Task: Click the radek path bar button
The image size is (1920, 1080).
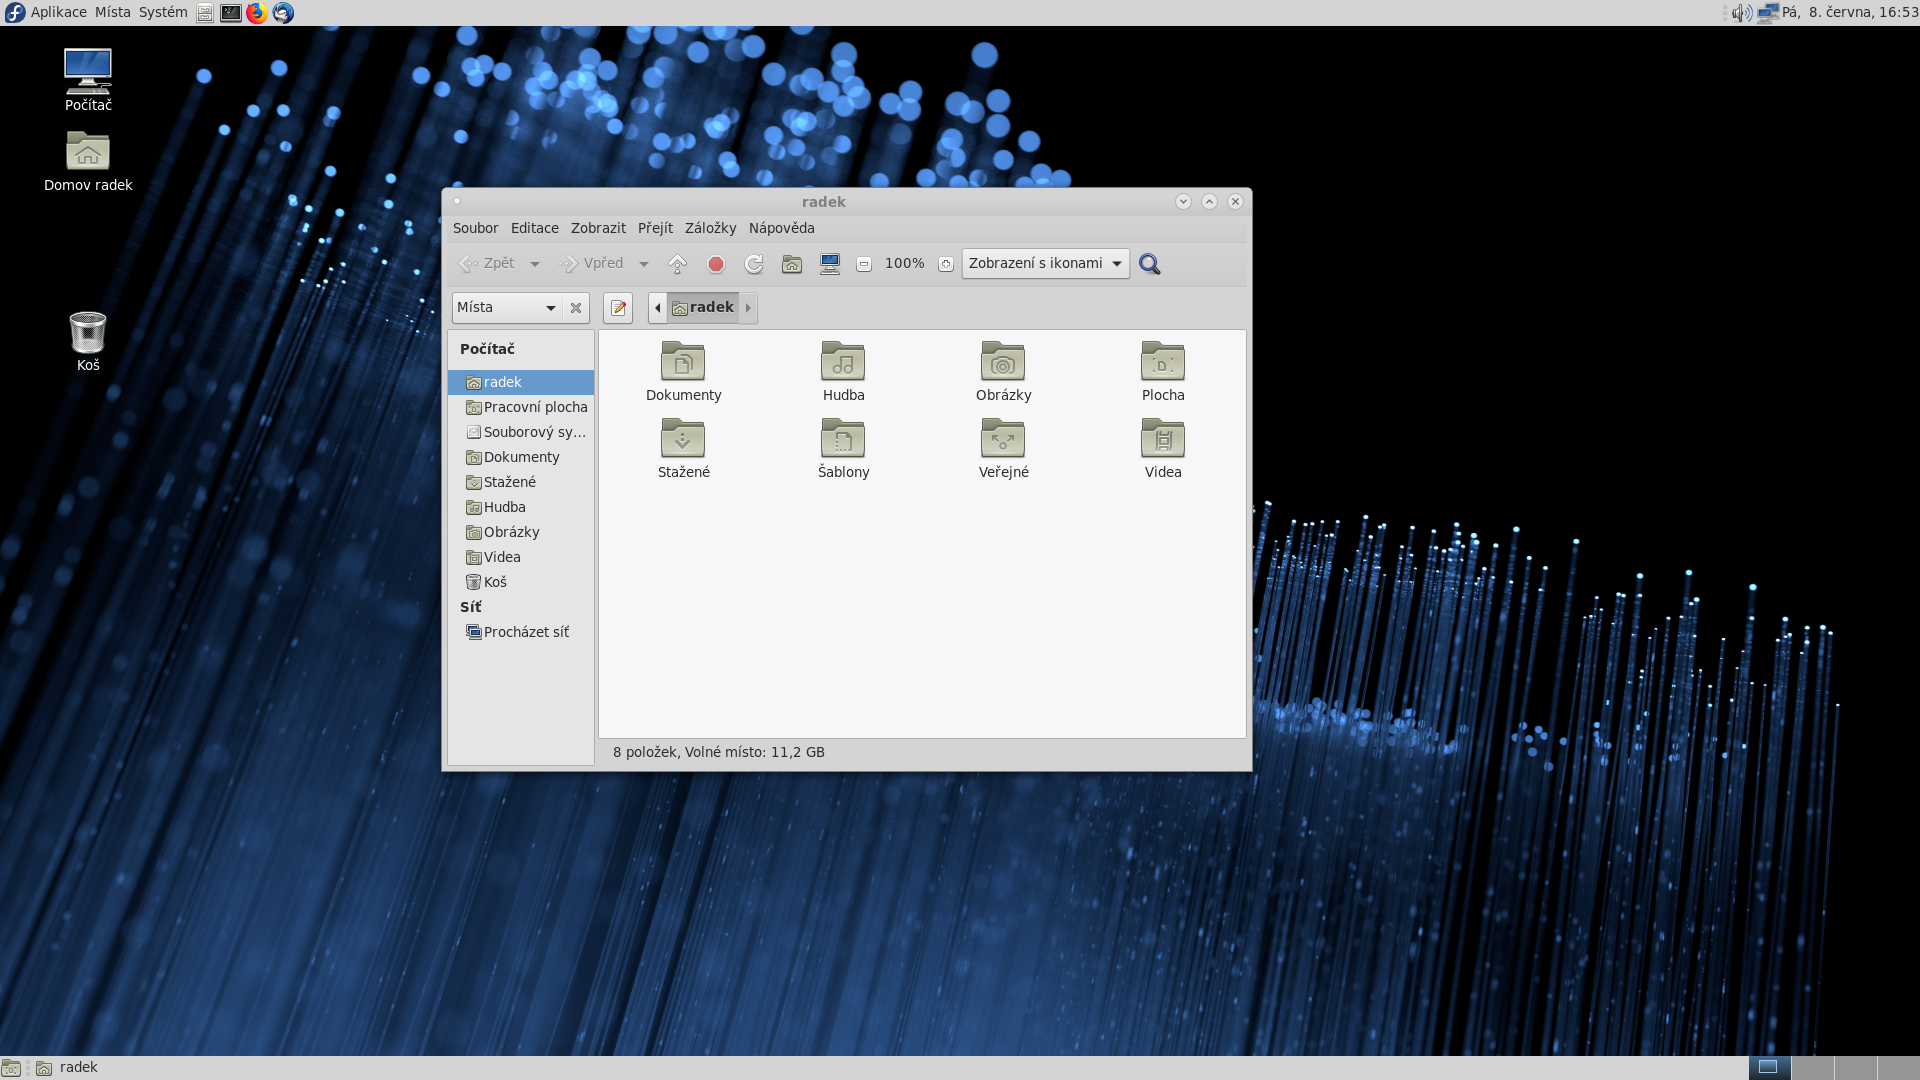Action: tap(703, 308)
